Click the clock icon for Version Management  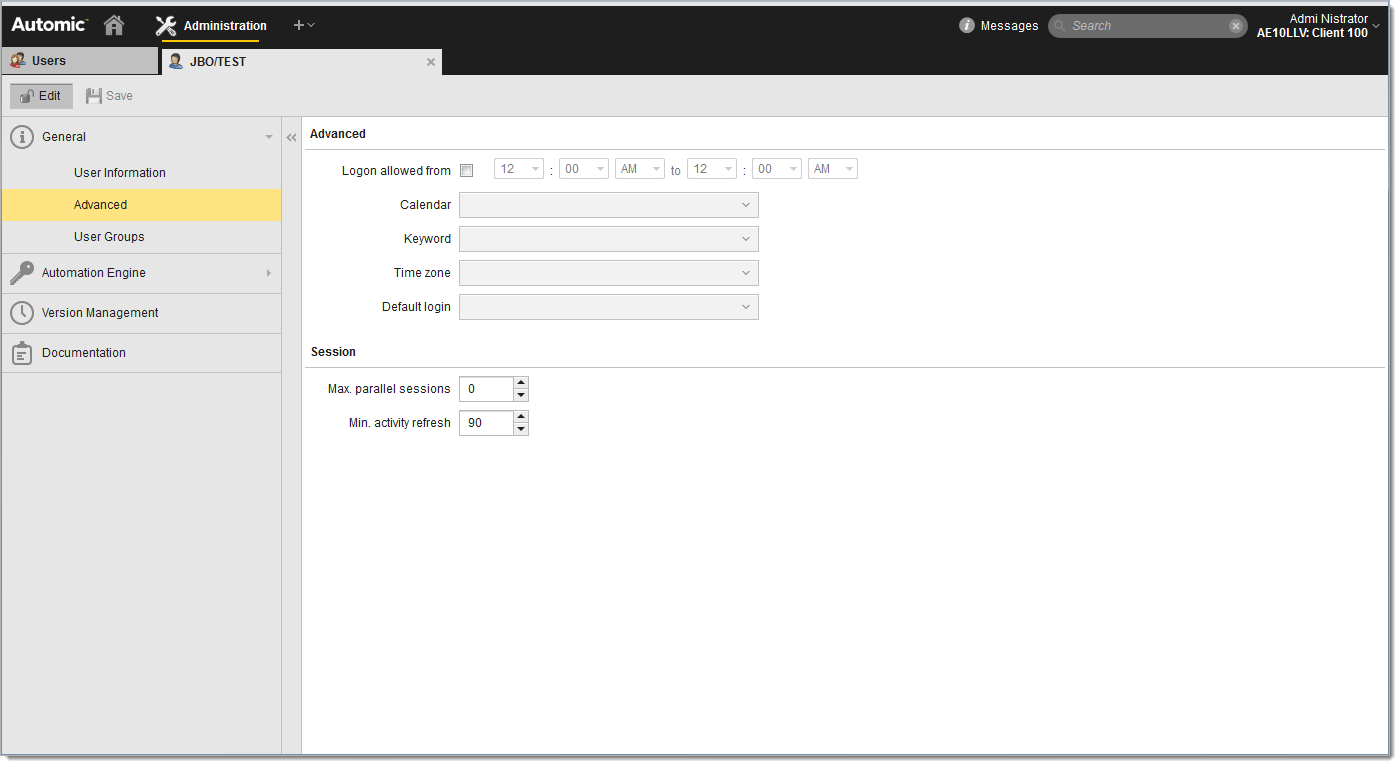21,312
